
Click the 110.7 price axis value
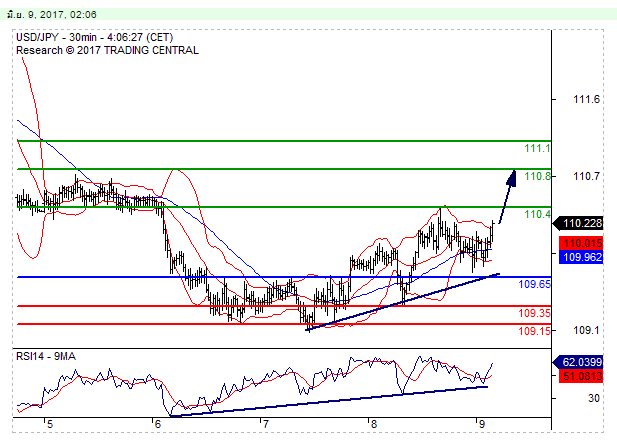587,176
